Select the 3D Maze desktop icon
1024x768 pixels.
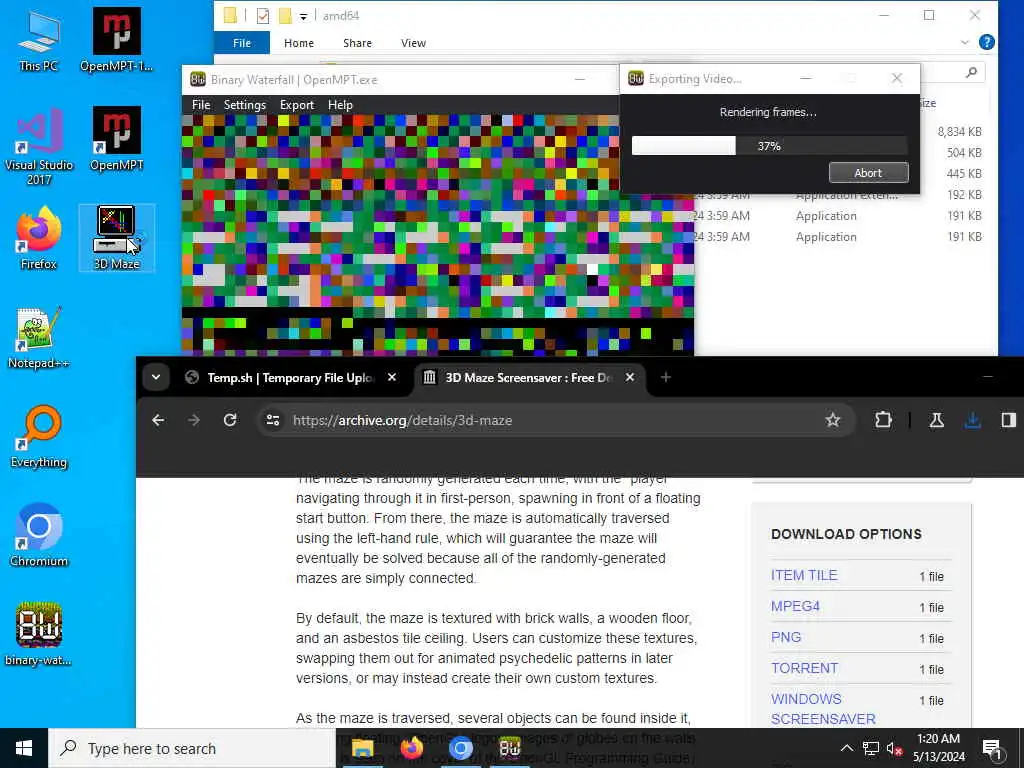click(x=116, y=238)
